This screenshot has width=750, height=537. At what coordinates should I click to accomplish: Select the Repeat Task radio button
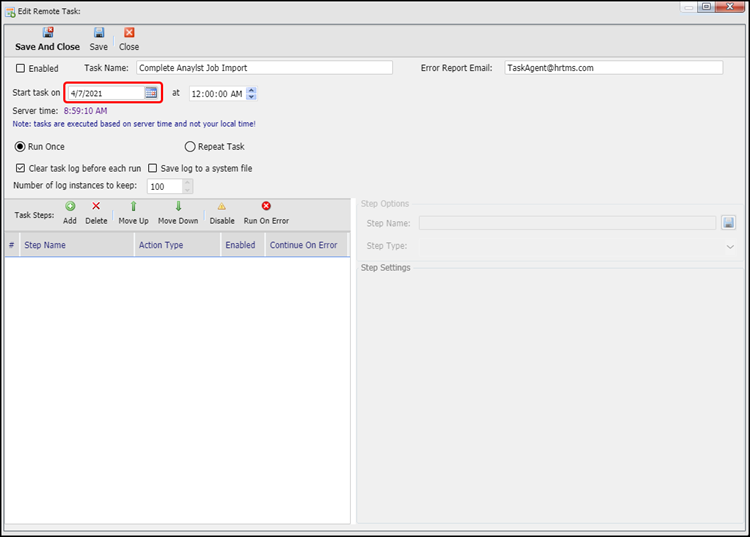click(x=190, y=146)
